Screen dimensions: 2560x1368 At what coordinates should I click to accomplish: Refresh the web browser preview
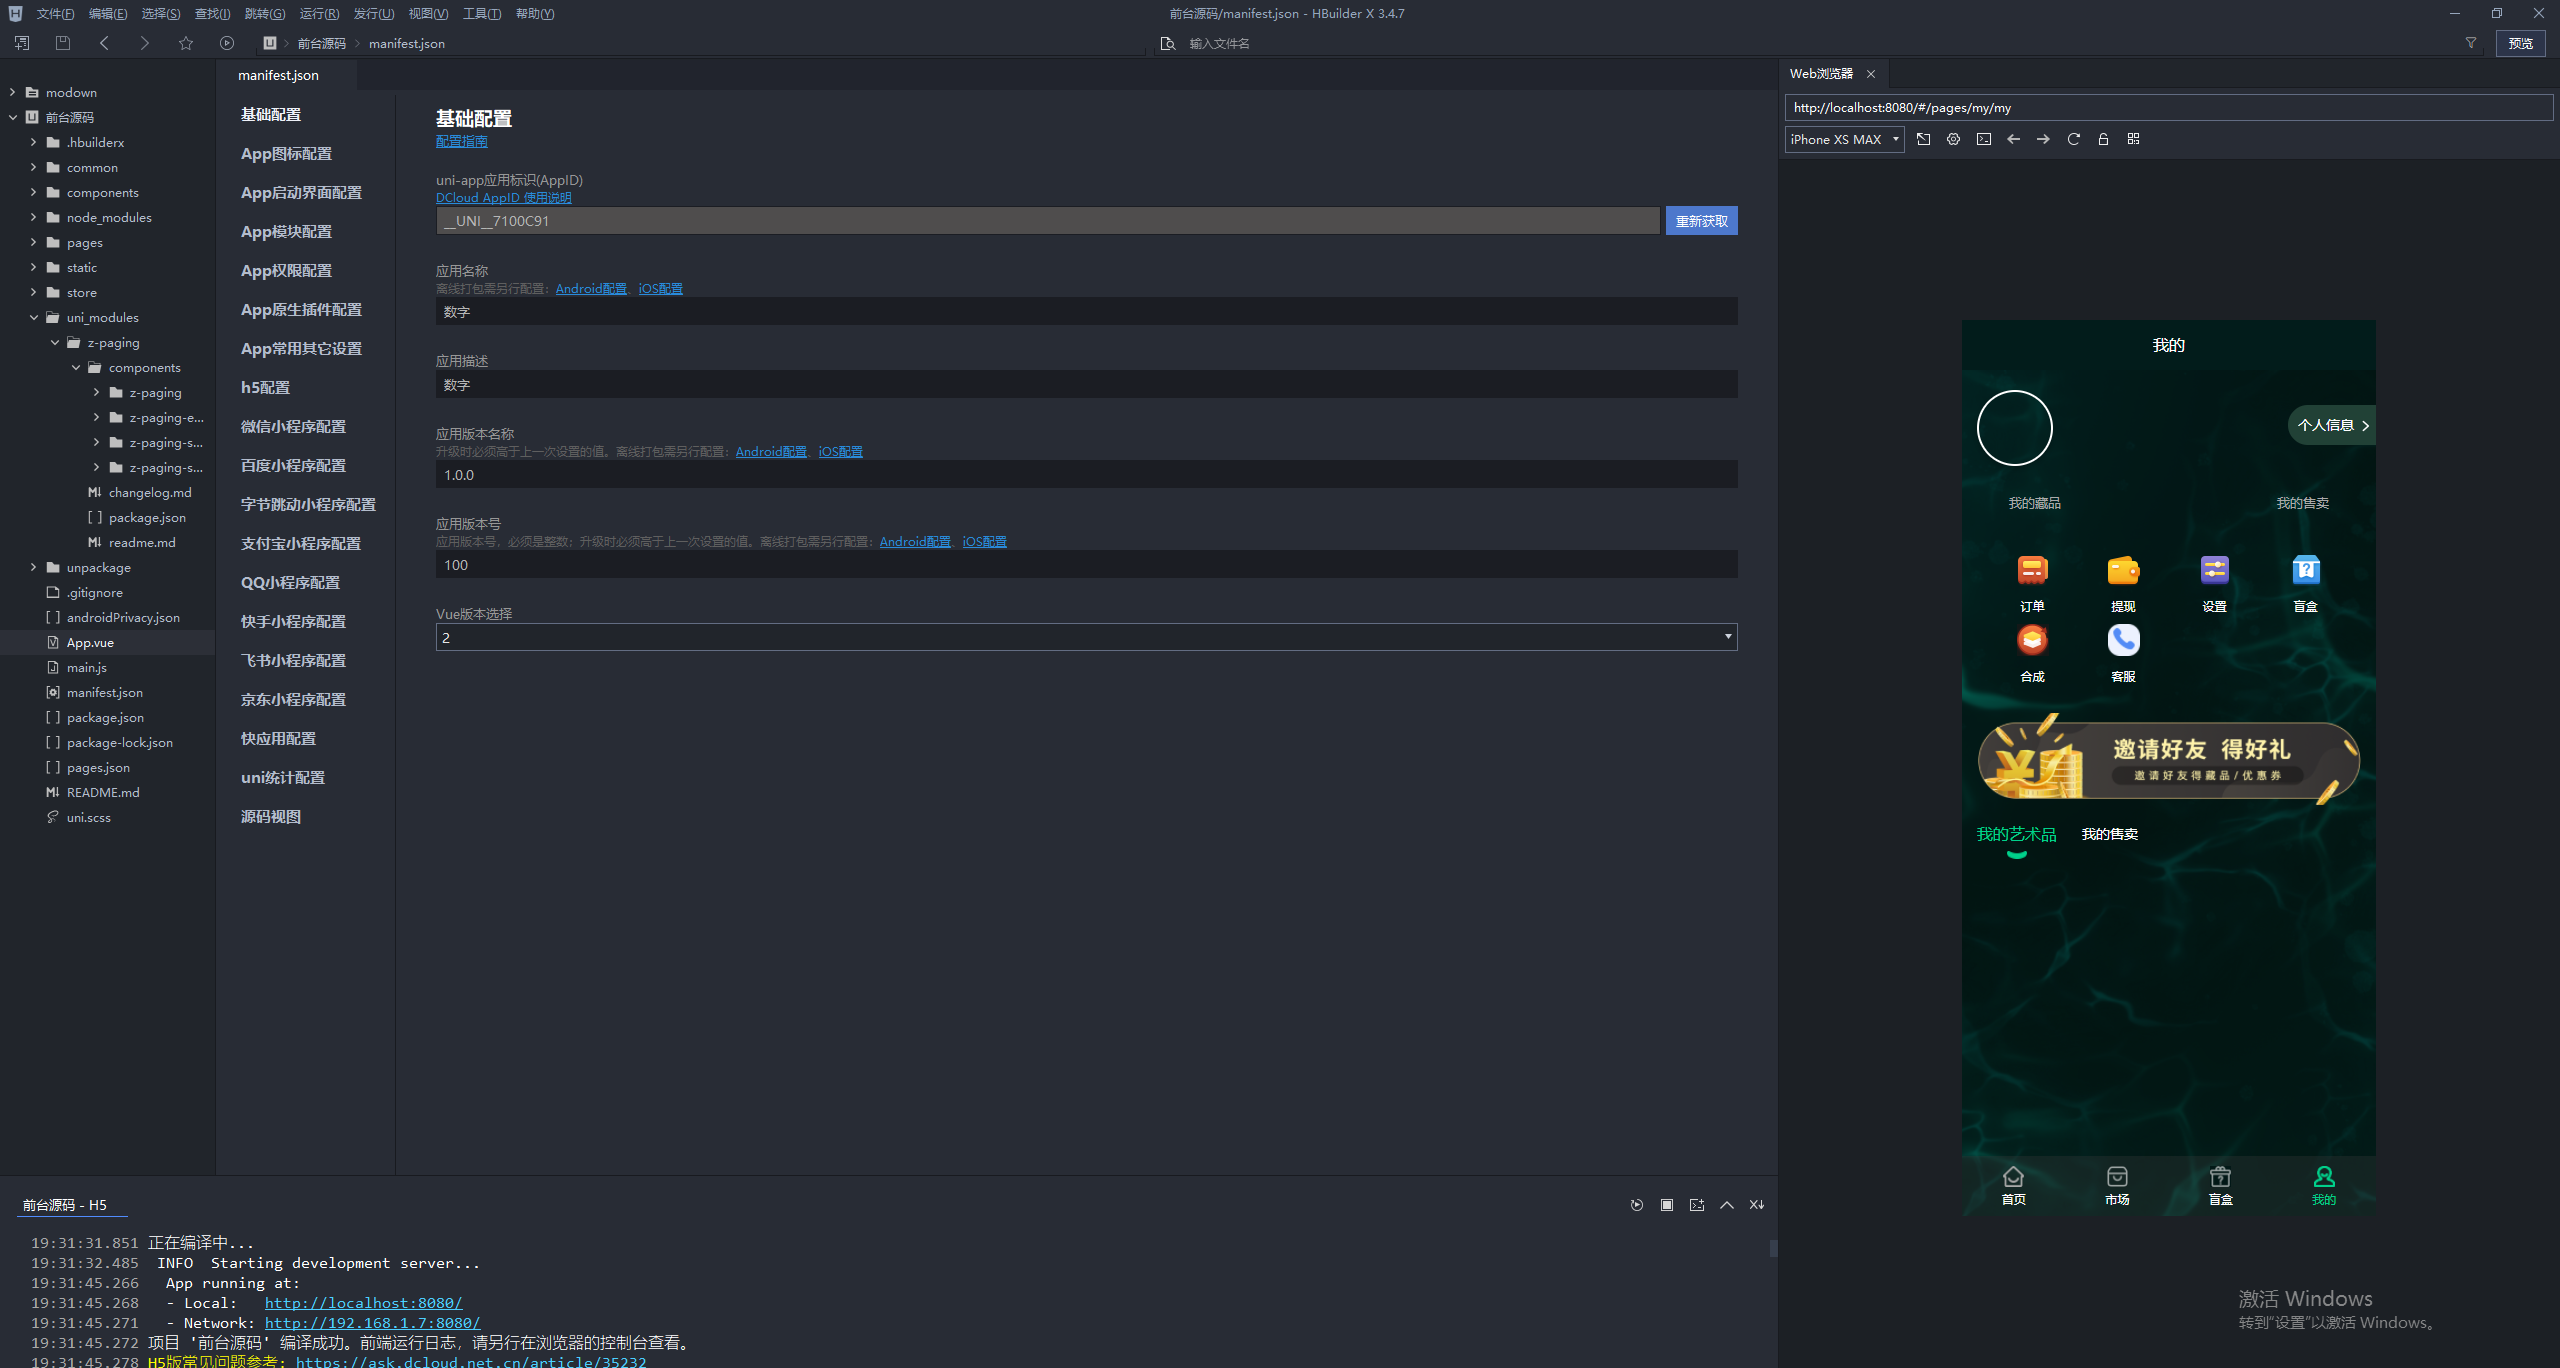click(2073, 139)
